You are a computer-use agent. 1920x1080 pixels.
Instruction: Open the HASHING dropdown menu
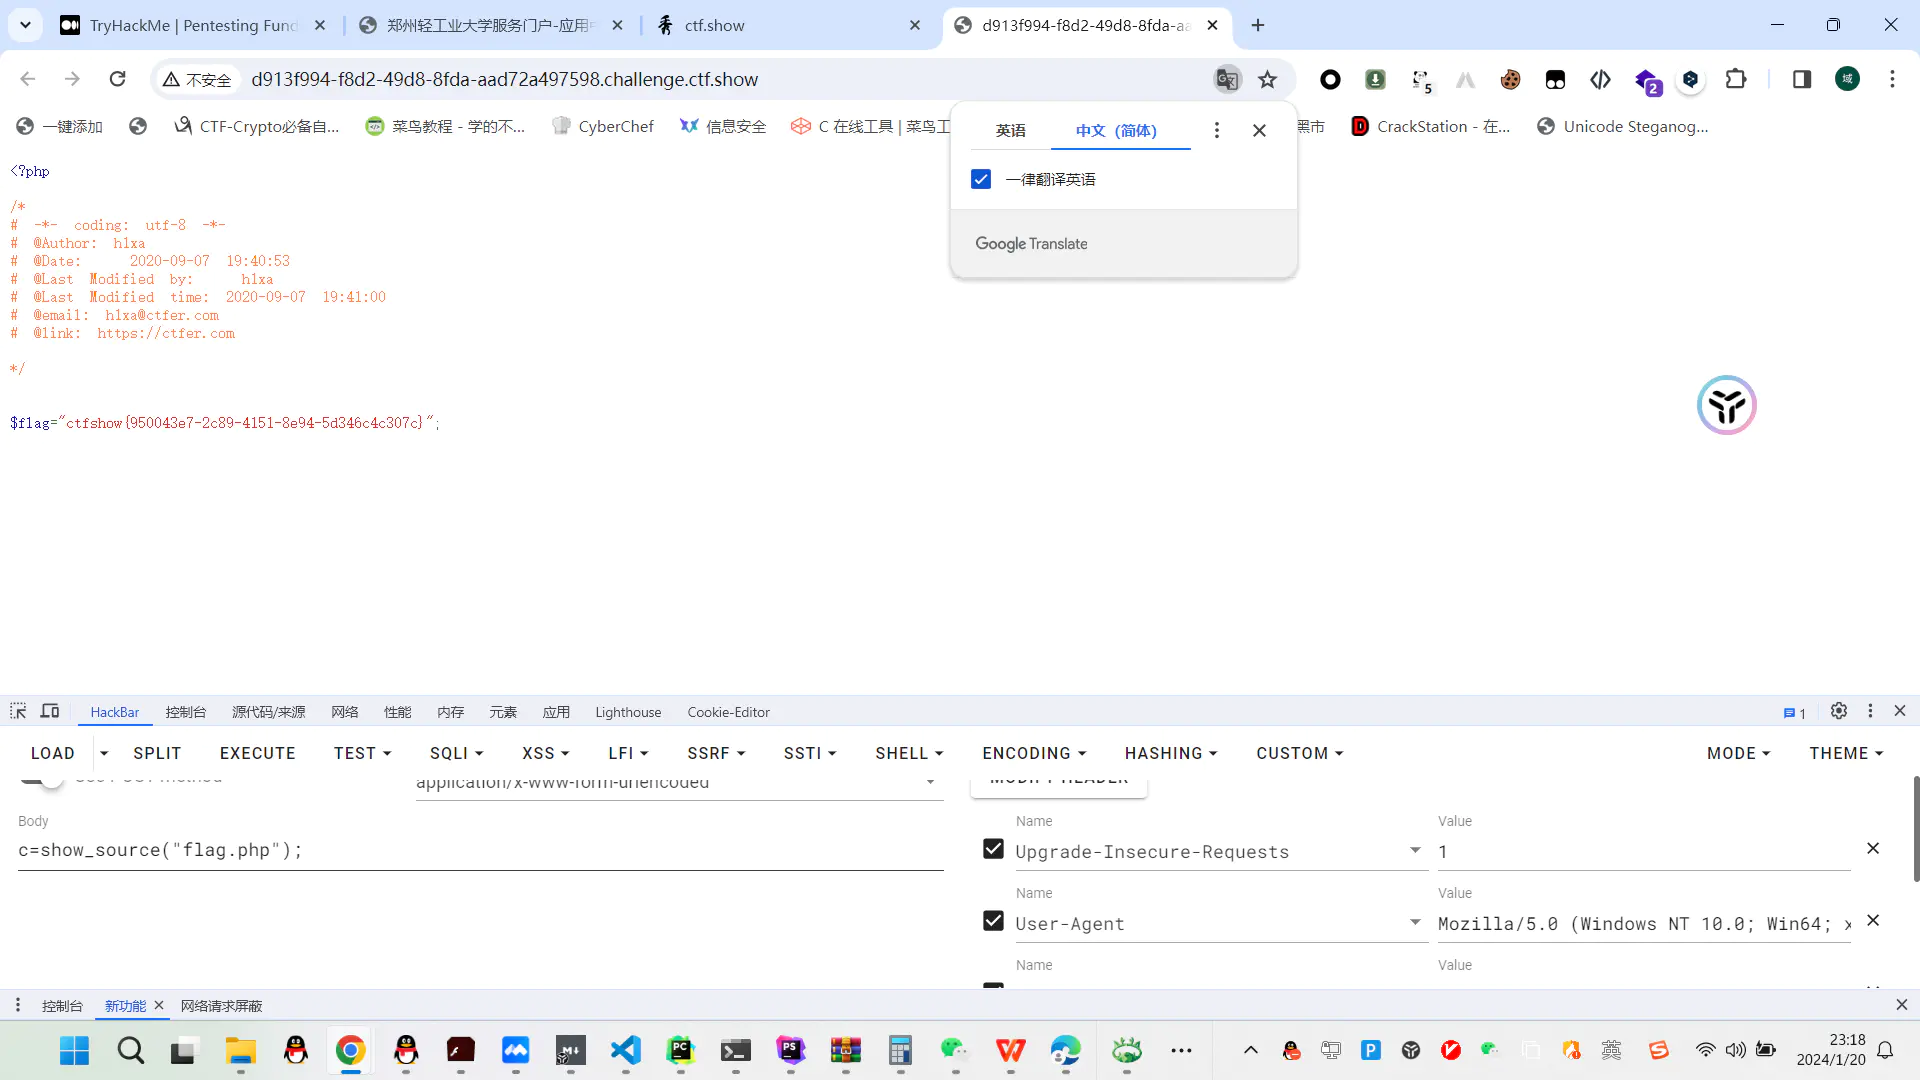point(1171,753)
